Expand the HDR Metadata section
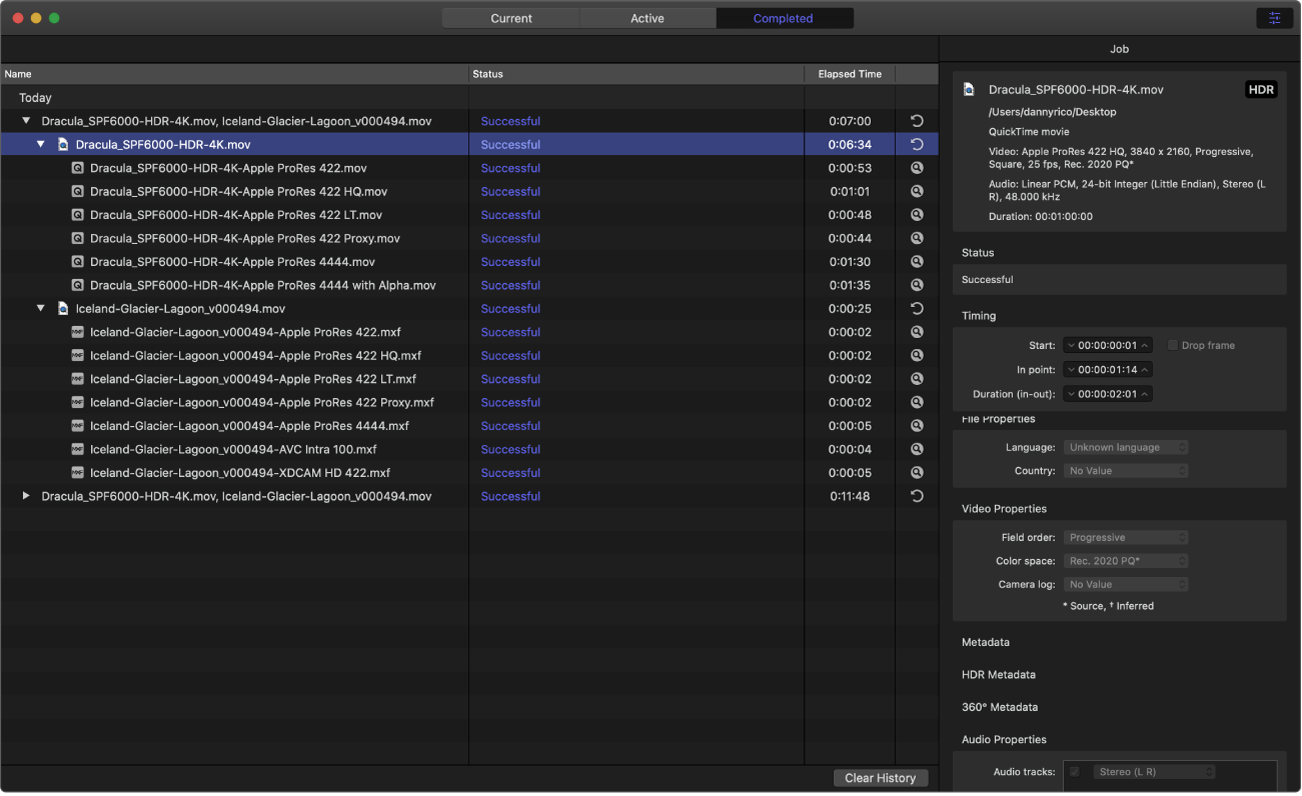The width and height of the screenshot is (1302, 796). tap(998, 675)
